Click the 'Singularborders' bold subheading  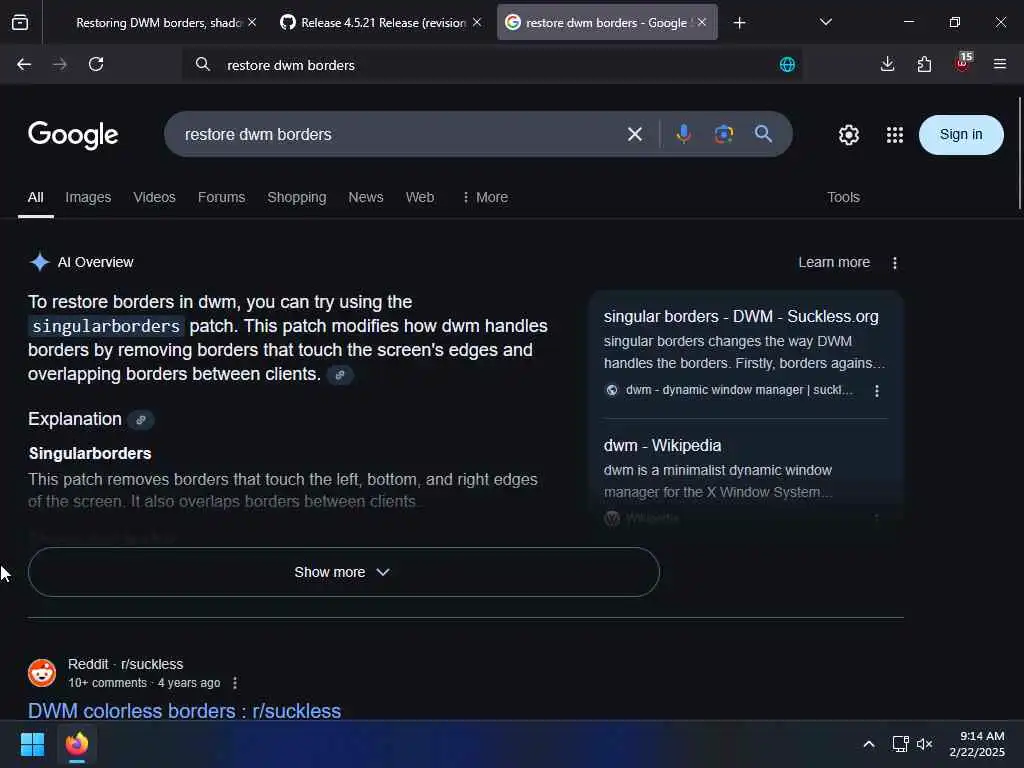pos(90,453)
